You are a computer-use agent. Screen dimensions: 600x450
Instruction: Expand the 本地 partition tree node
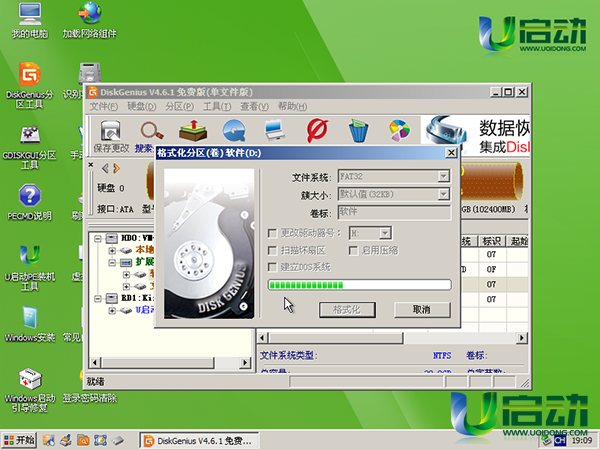coord(112,251)
